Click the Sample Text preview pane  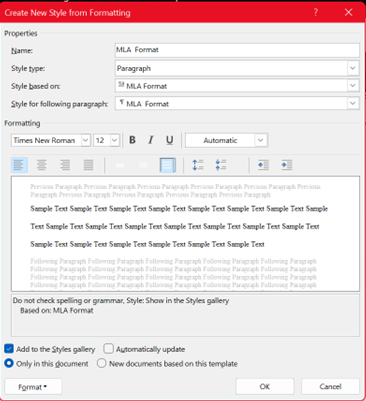pos(185,234)
